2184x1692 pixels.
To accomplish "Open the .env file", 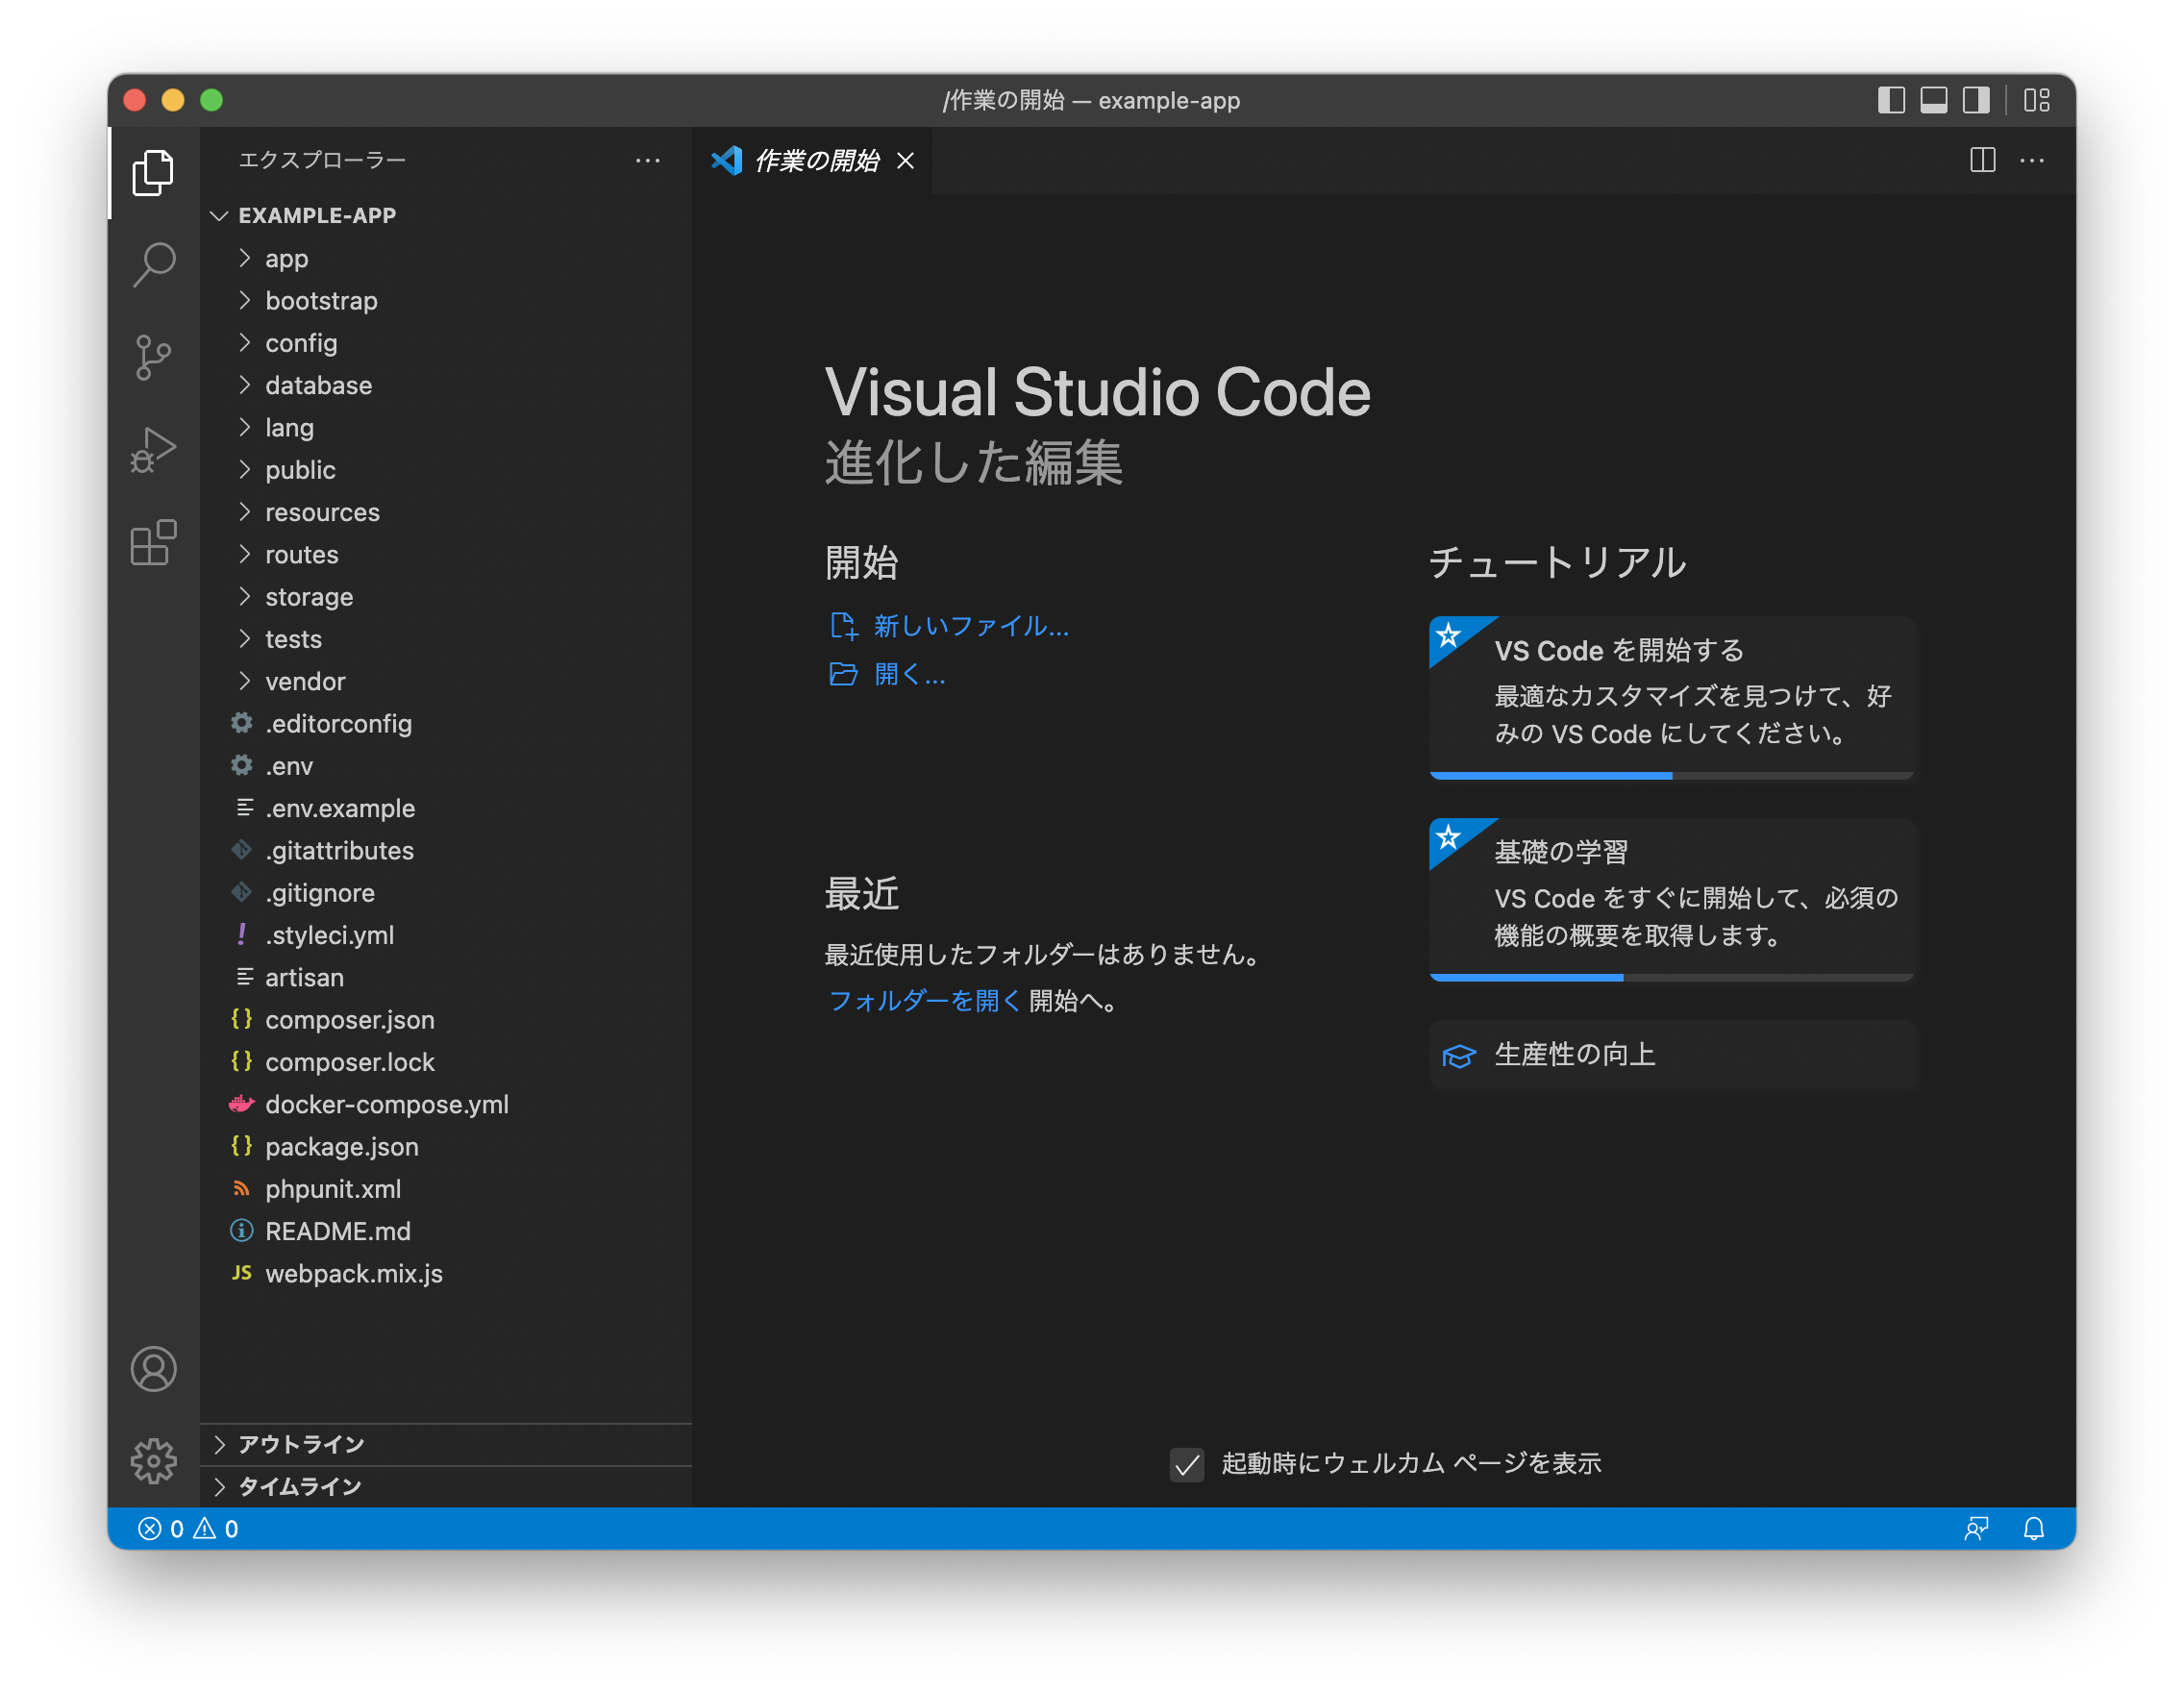I will (x=446, y=766).
